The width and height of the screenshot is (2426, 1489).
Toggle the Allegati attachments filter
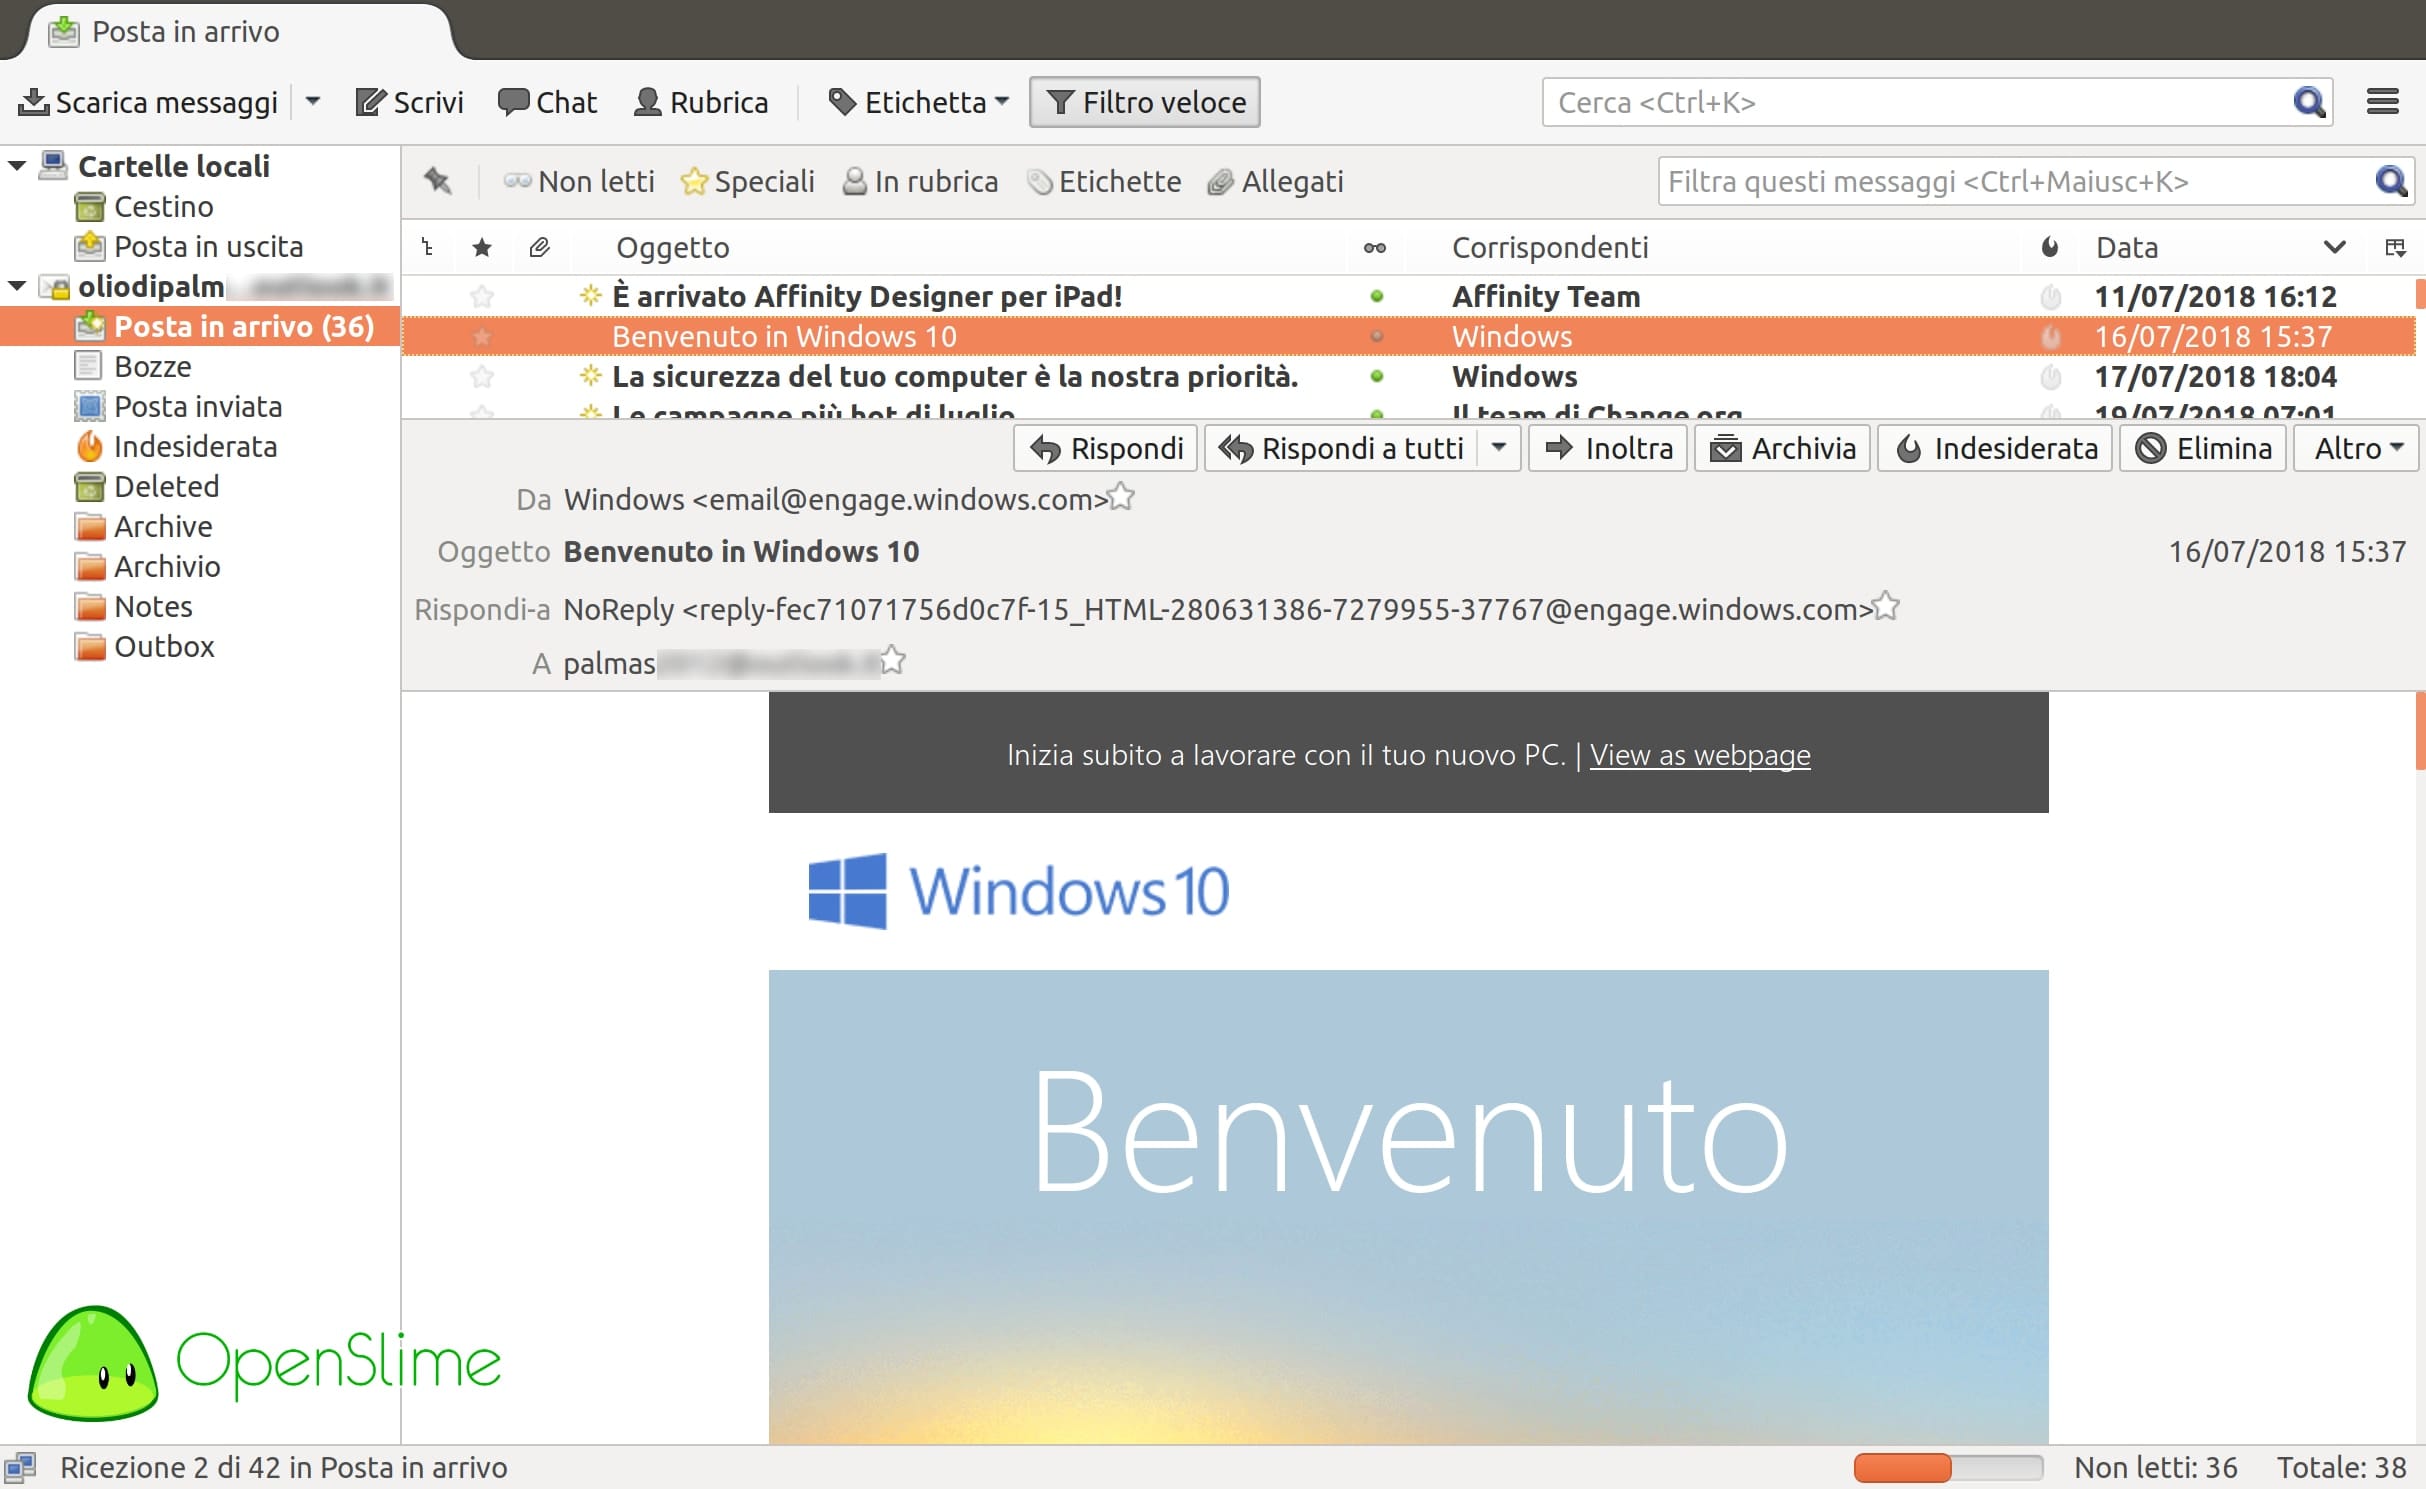[x=1275, y=182]
